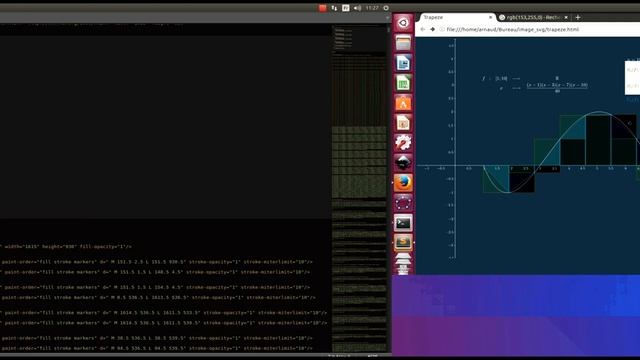This screenshot has width=640, height=360.
Task: Open the session power gear menu
Action: [x=386, y=8]
